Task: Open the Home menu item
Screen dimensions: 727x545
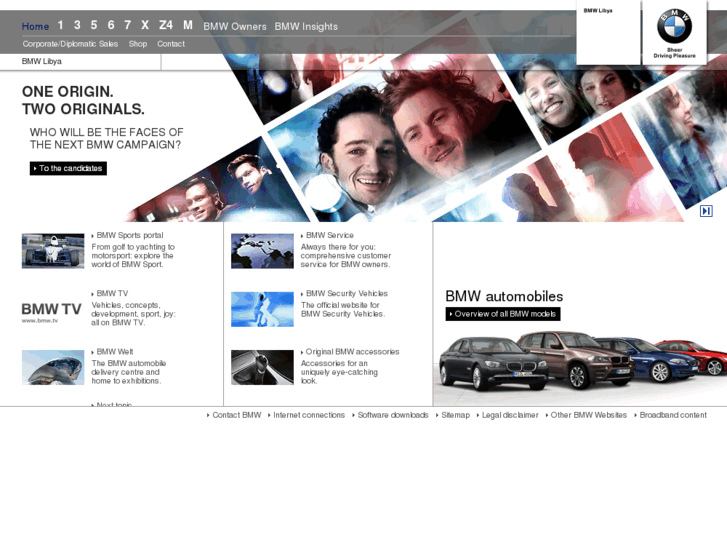Action: pos(35,26)
